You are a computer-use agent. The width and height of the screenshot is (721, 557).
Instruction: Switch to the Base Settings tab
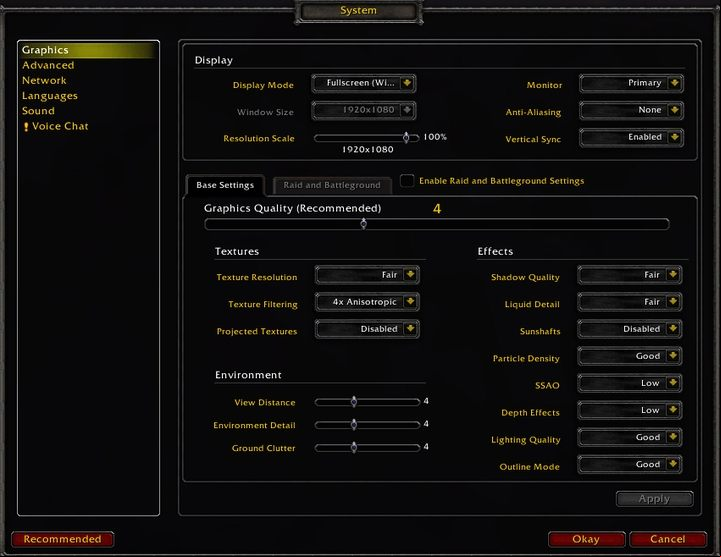225,185
